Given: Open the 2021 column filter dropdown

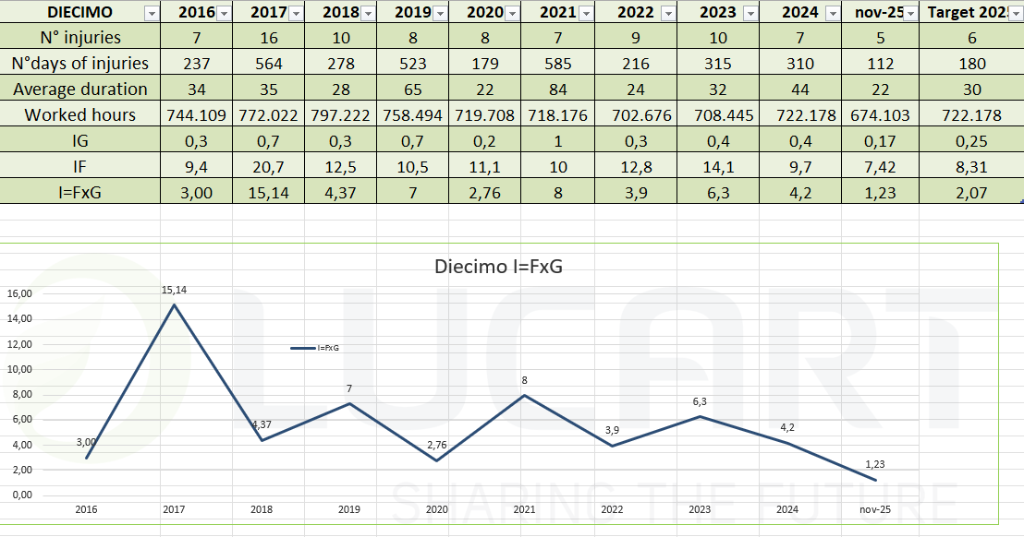Looking at the screenshot, I should [x=583, y=13].
